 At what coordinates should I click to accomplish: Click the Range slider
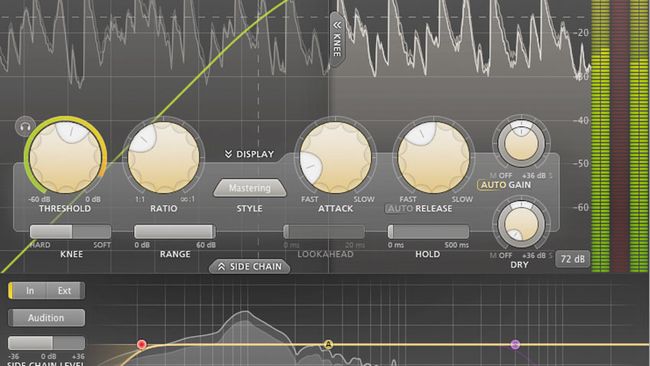click(x=175, y=231)
